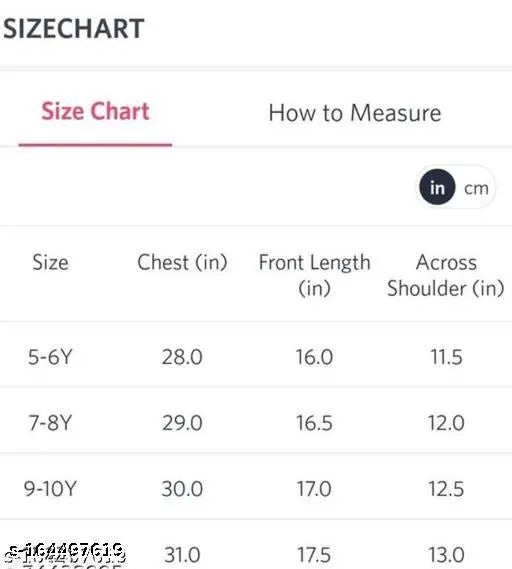
Task: Click the Across Shoulder (in) header
Action: click(446, 275)
